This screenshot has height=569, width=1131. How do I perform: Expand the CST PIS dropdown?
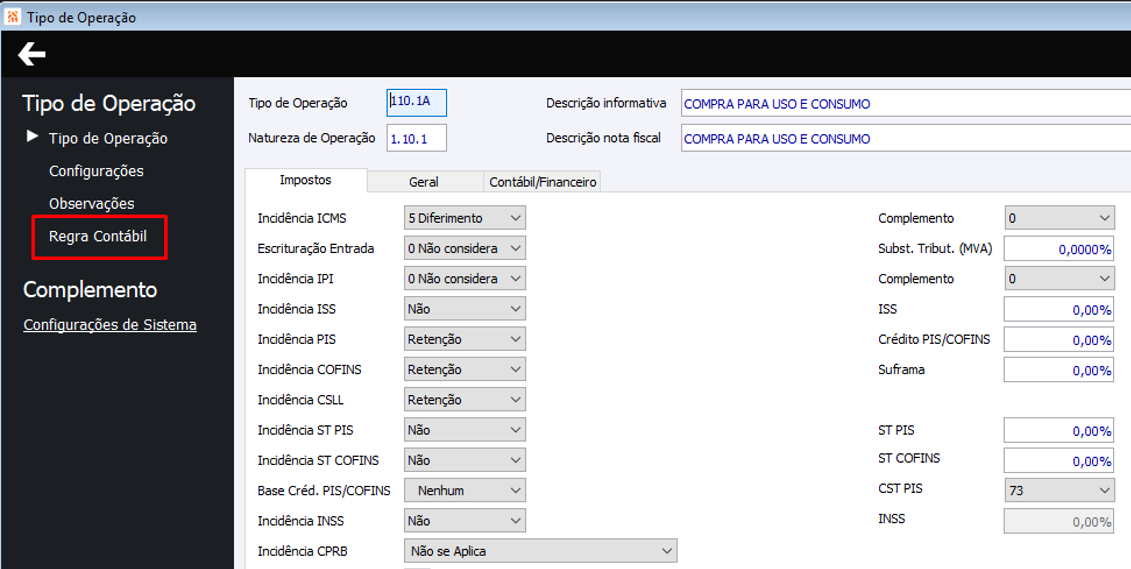pos(1059,490)
